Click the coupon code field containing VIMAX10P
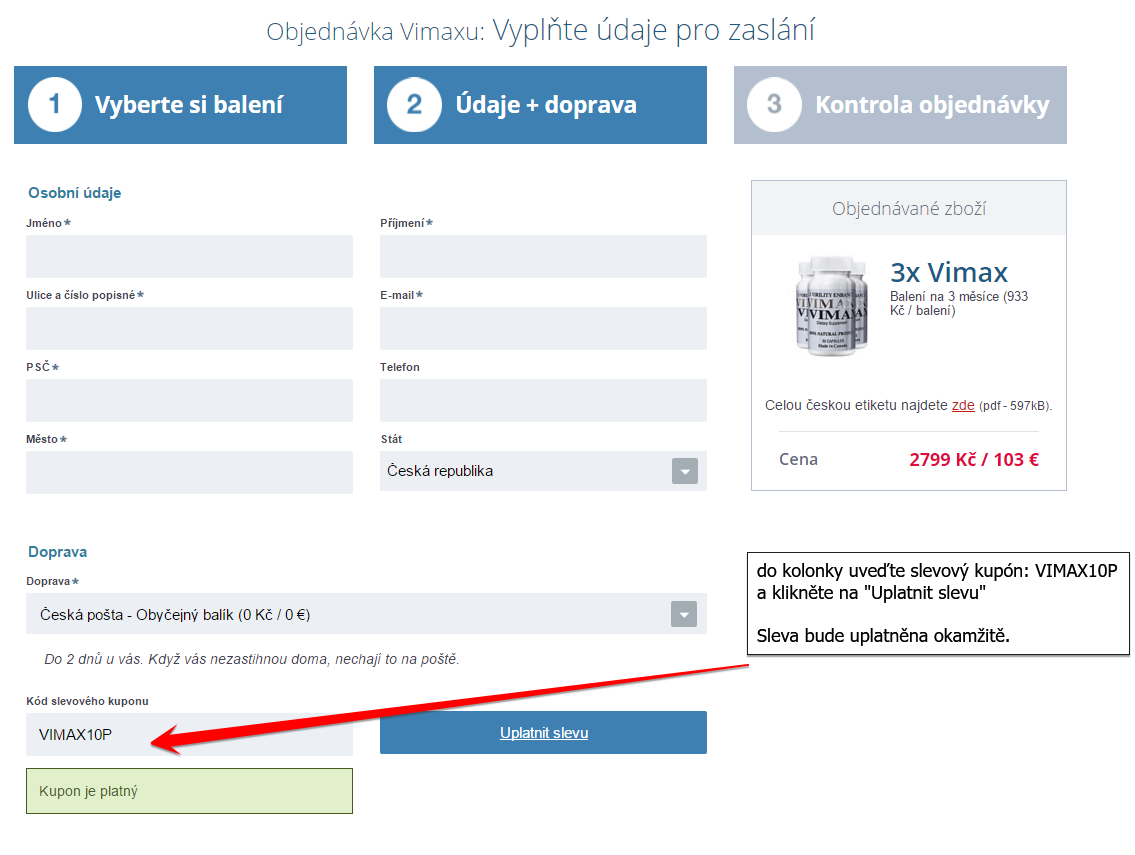Viewport: 1135px width, 855px height. pos(189,735)
